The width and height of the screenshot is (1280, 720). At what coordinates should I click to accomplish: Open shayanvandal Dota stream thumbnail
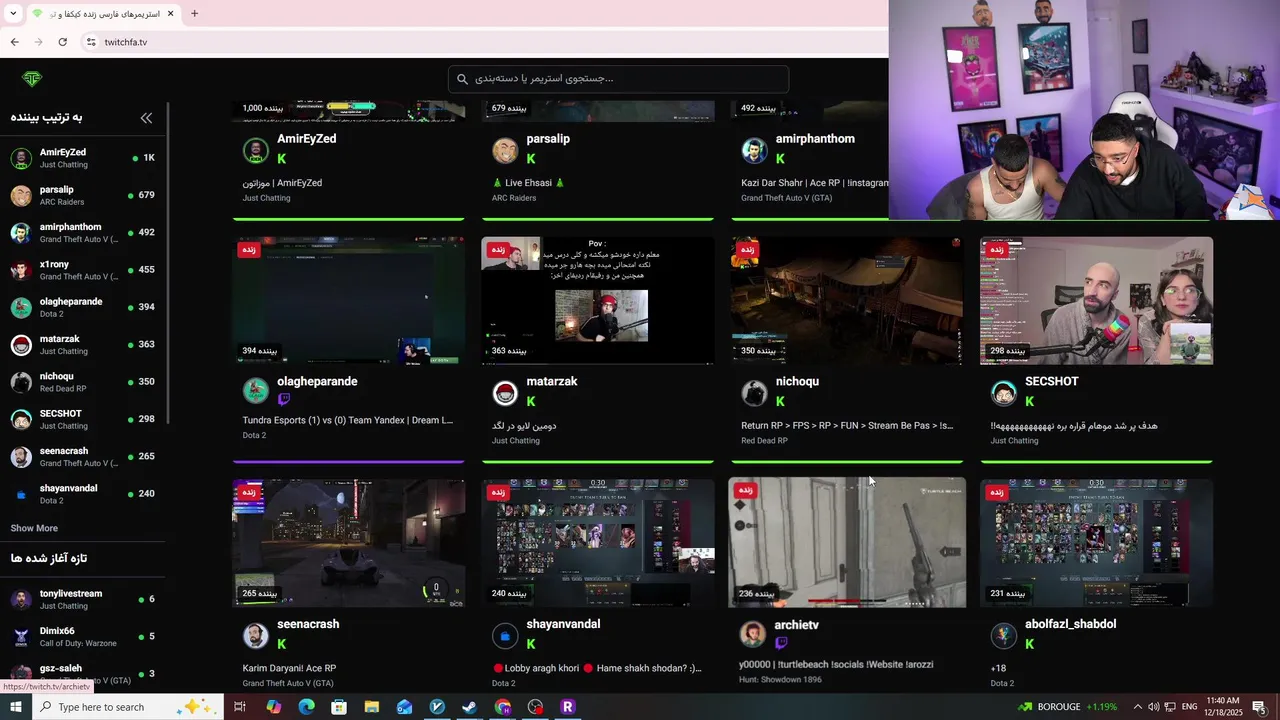tap(598, 543)
